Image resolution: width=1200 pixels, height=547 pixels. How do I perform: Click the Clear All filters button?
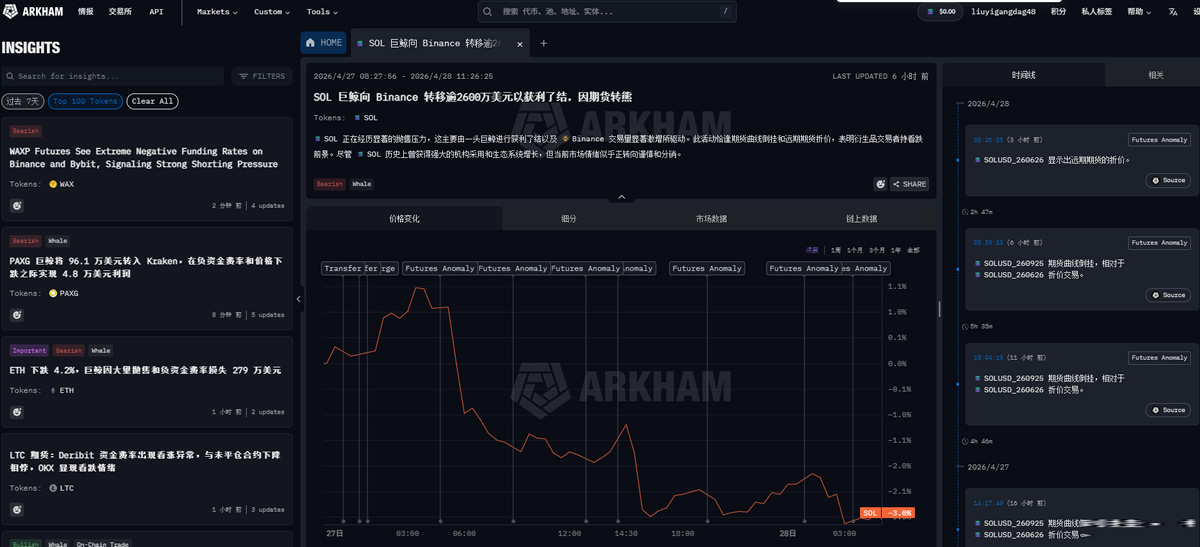[x=153, y=101]
